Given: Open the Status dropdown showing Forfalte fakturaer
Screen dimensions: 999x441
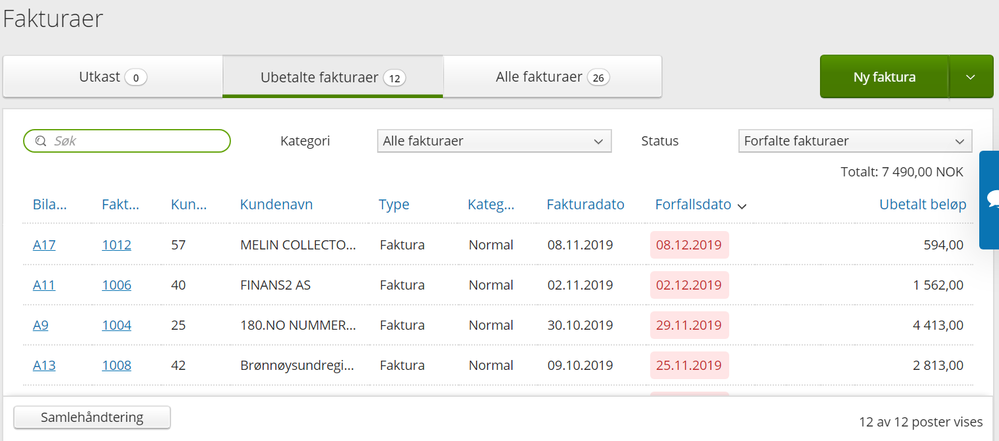Looking at the screenshot, I should (x=855, y=141).
